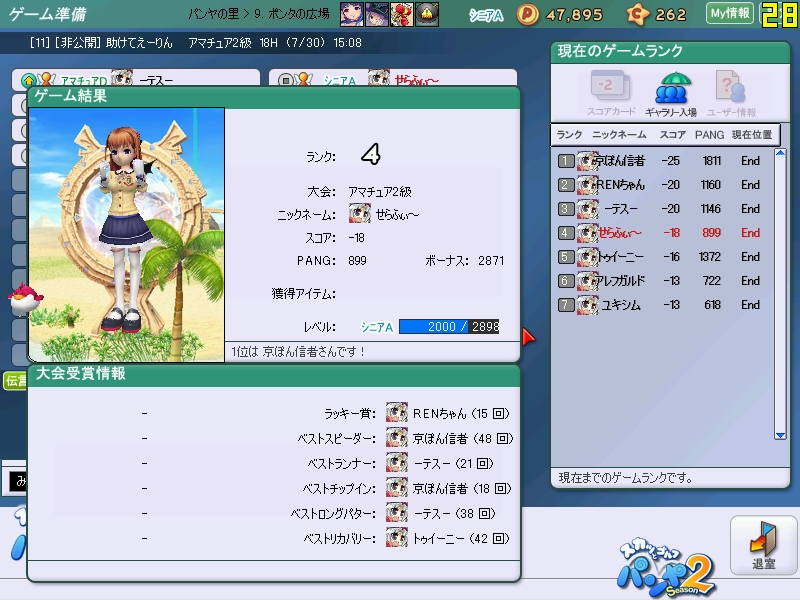Select the red highlighted せらふぃ〜 rank row

click(663, 233)
